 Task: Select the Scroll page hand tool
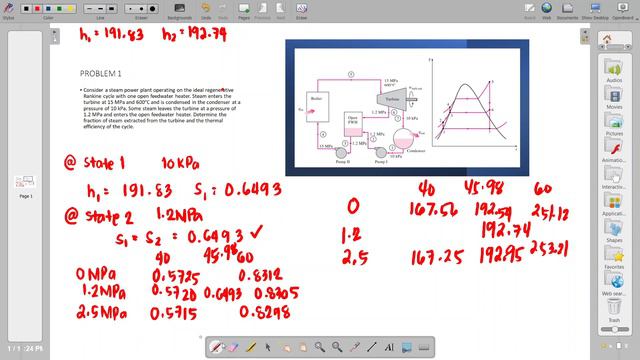[302, 347]
